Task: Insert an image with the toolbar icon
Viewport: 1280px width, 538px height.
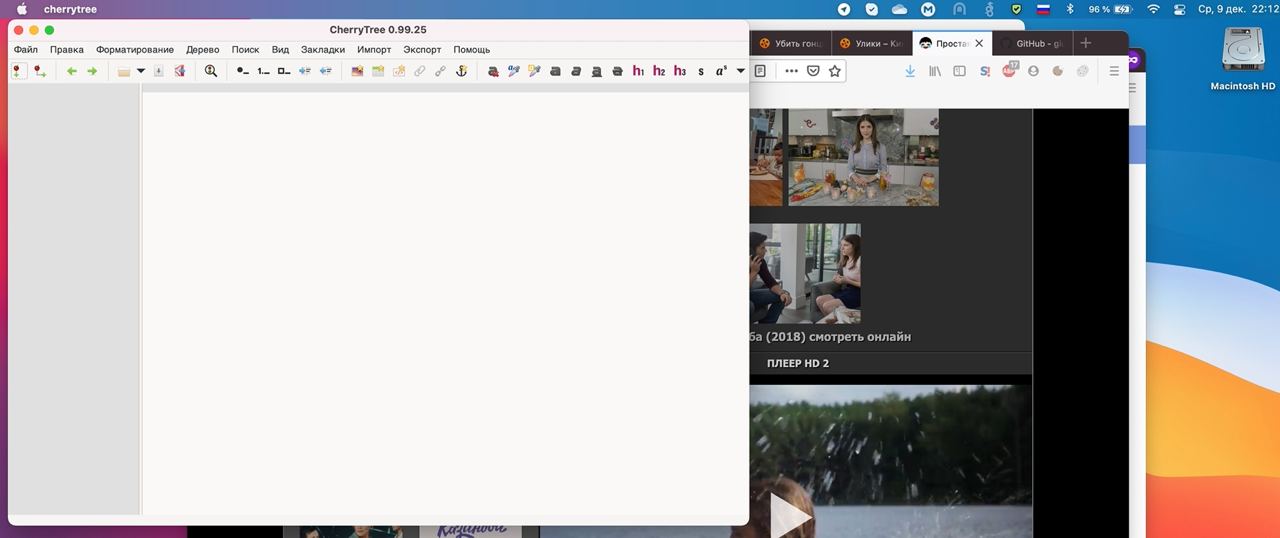Action: click(x=357, y=71)
